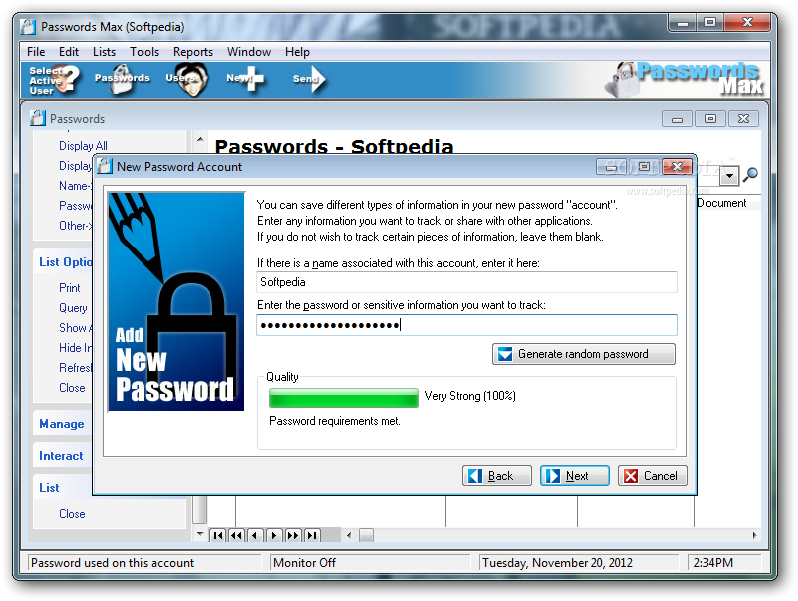The image size is (798, 601).
Task: Open the Users face toolbar icon
Action: (x=188, y=79)
